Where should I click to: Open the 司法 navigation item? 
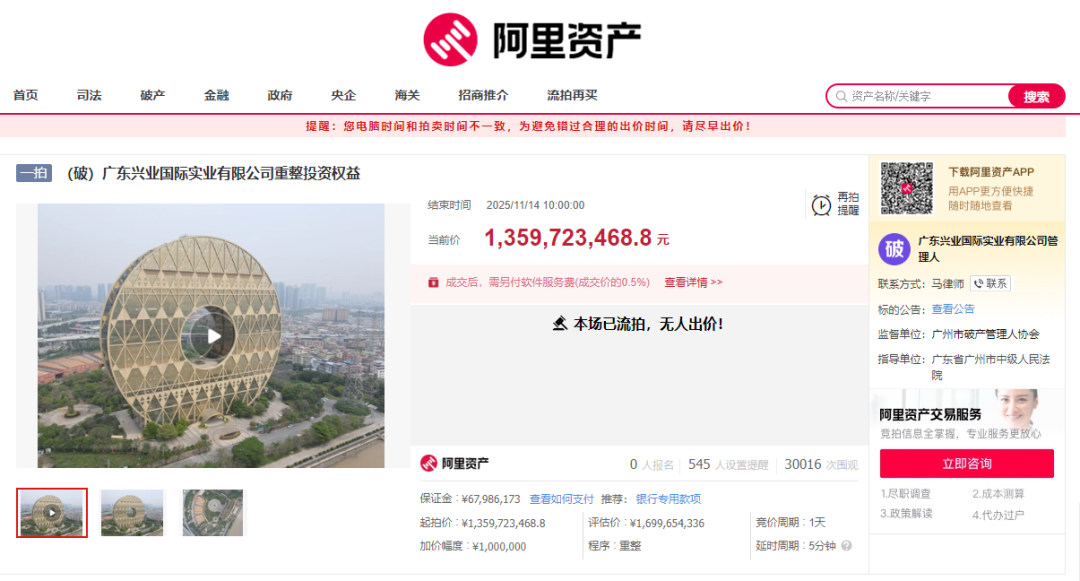pos(89,95)
